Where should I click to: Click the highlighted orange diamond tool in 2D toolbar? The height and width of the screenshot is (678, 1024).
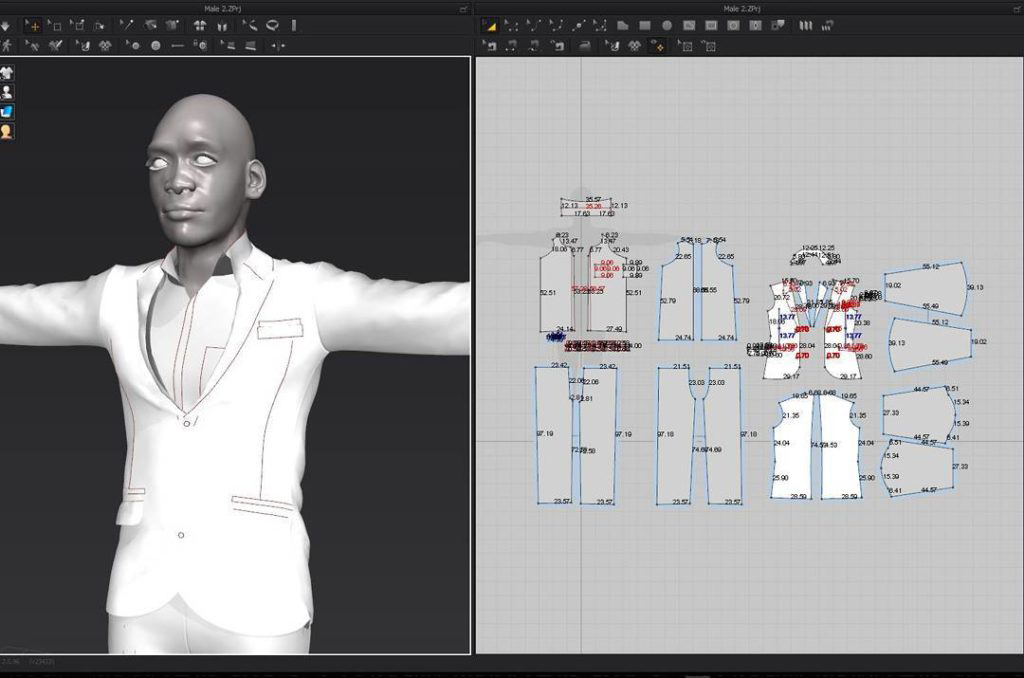tap(657, 45)
